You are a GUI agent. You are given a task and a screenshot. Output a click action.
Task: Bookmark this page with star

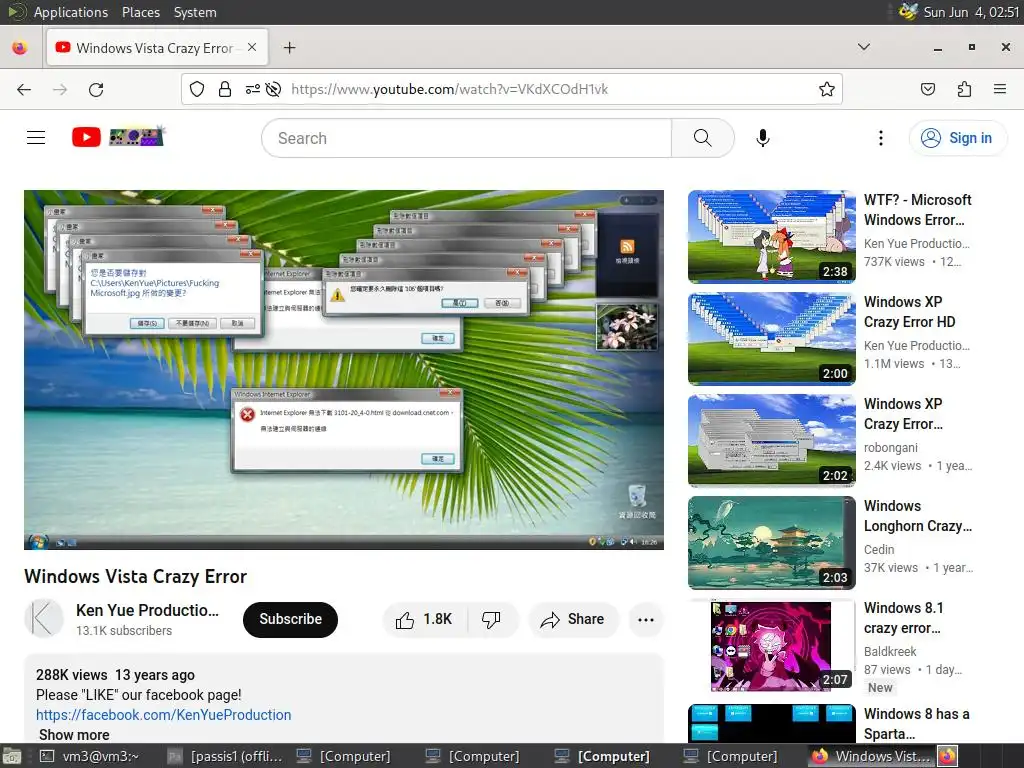tap(827, 89)
